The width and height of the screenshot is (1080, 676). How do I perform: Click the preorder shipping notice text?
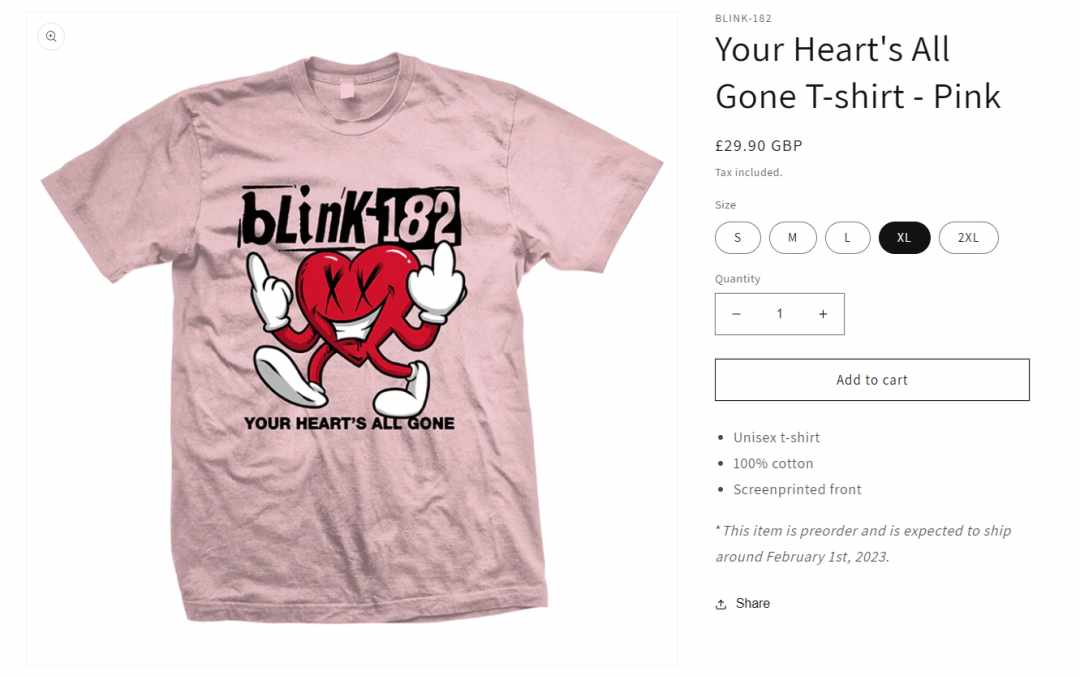pos(863,544)
